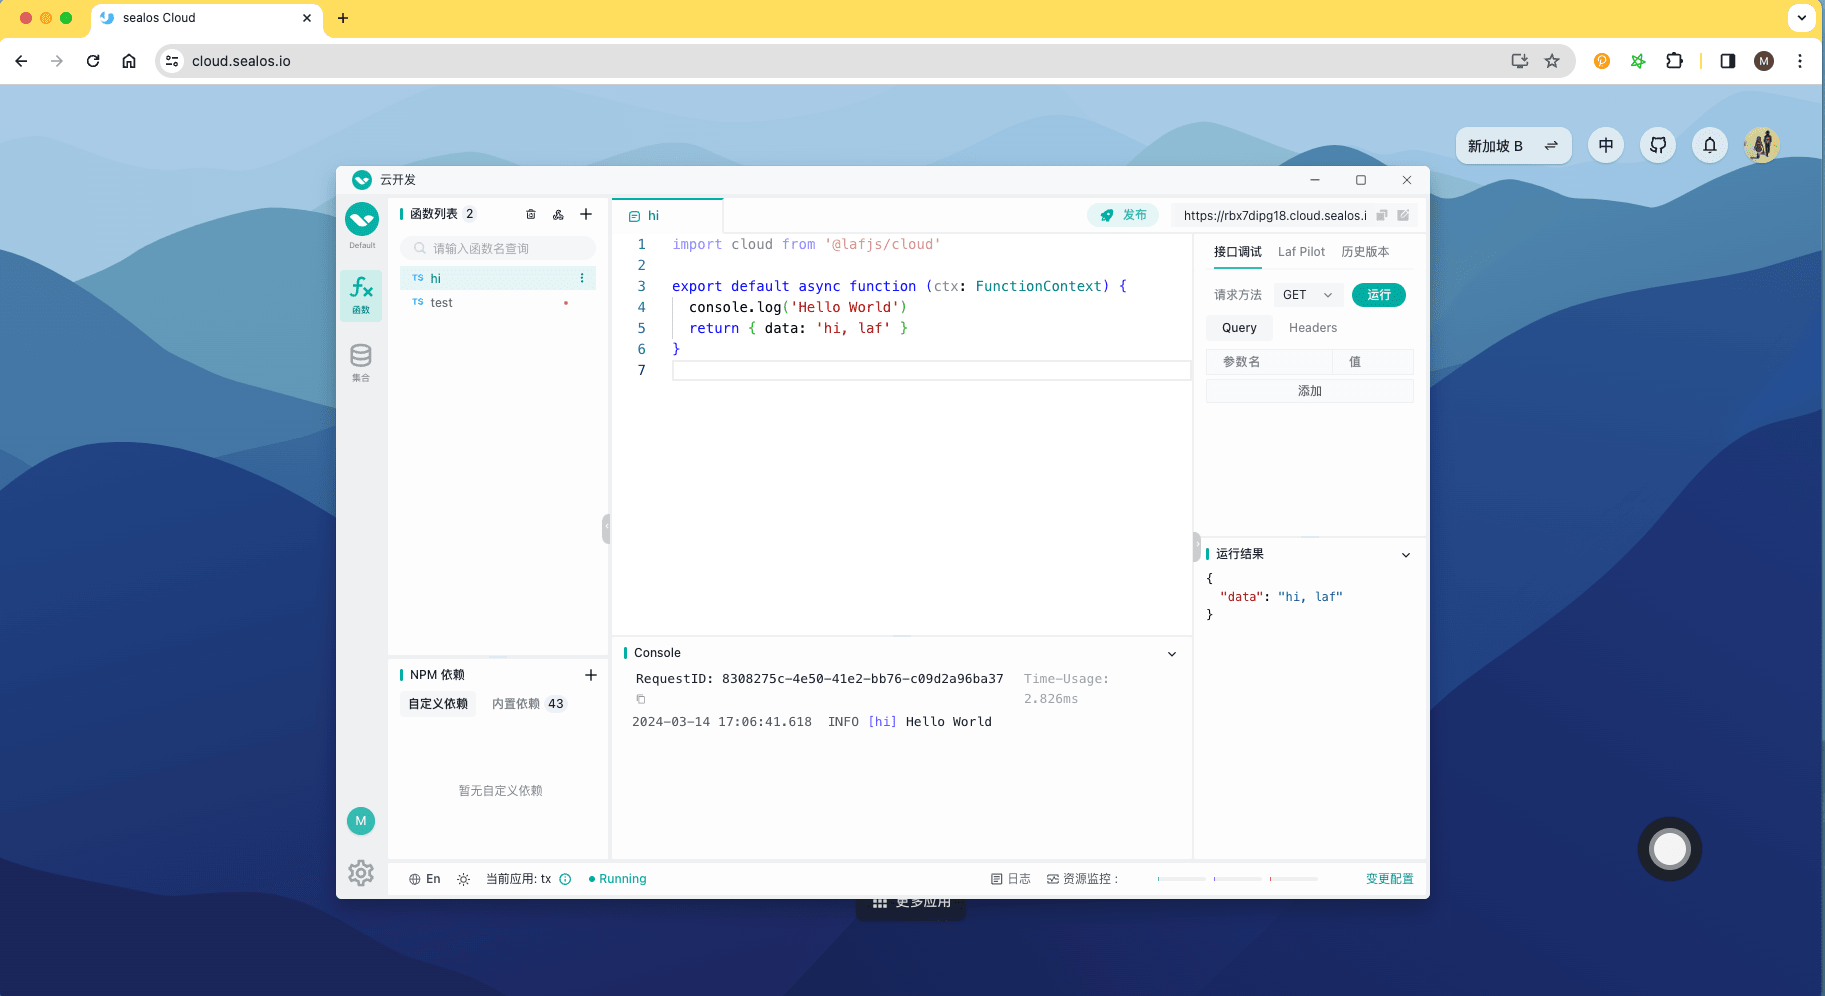Click the 运行 run button
The image size is (1825, 996).
[1379, 295]
